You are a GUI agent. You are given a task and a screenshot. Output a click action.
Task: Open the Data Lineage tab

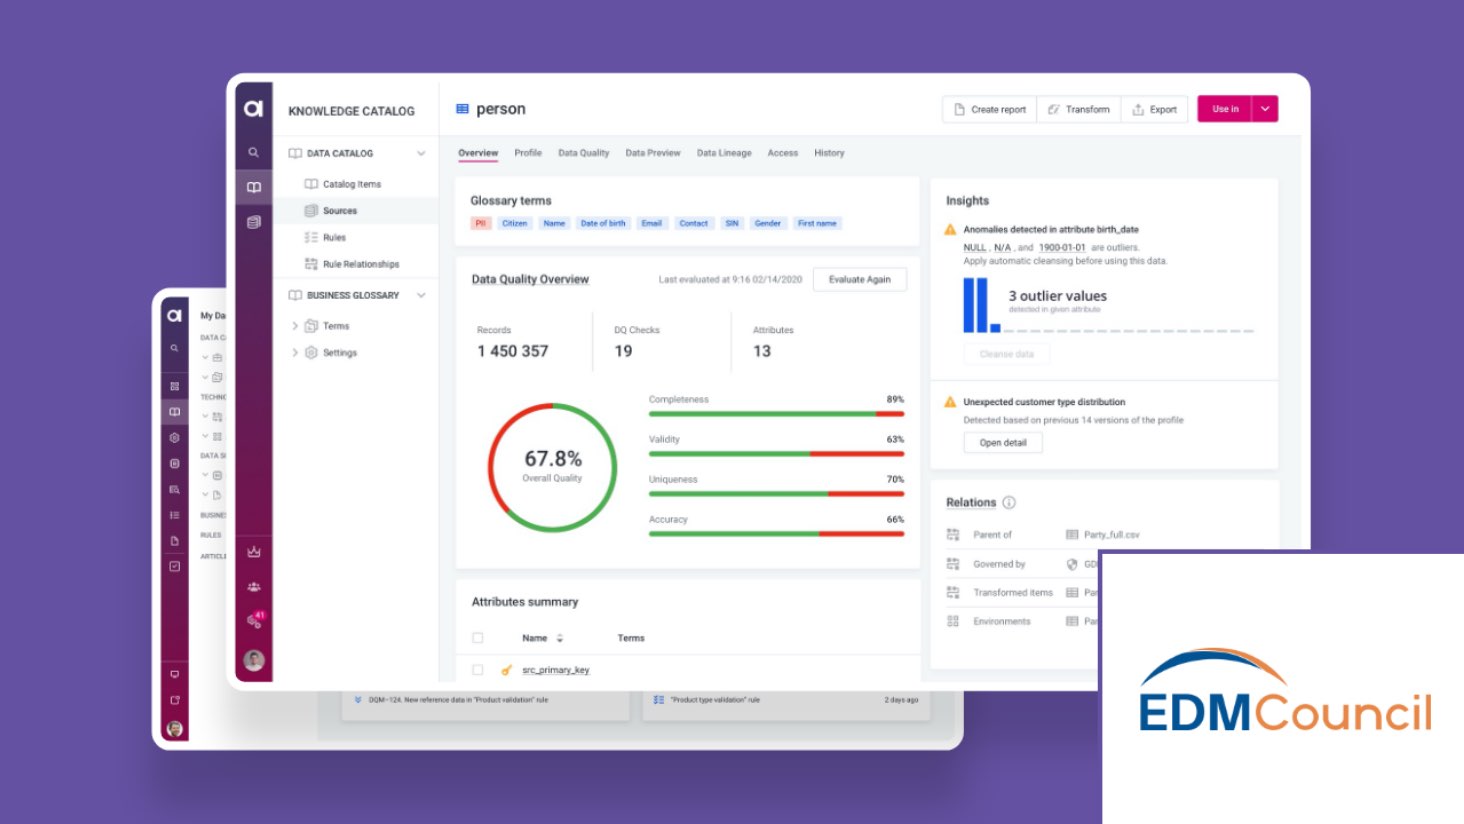tap(723, 152)
